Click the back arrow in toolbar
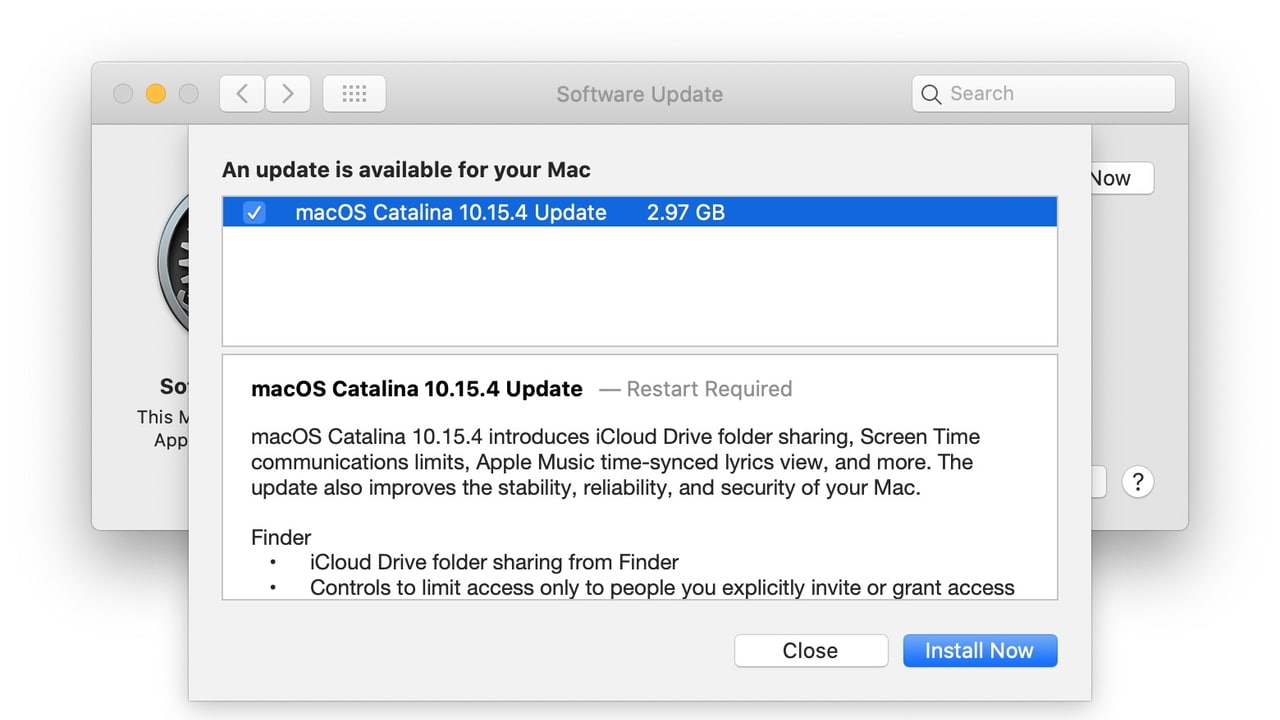 (x=242, y=94)
